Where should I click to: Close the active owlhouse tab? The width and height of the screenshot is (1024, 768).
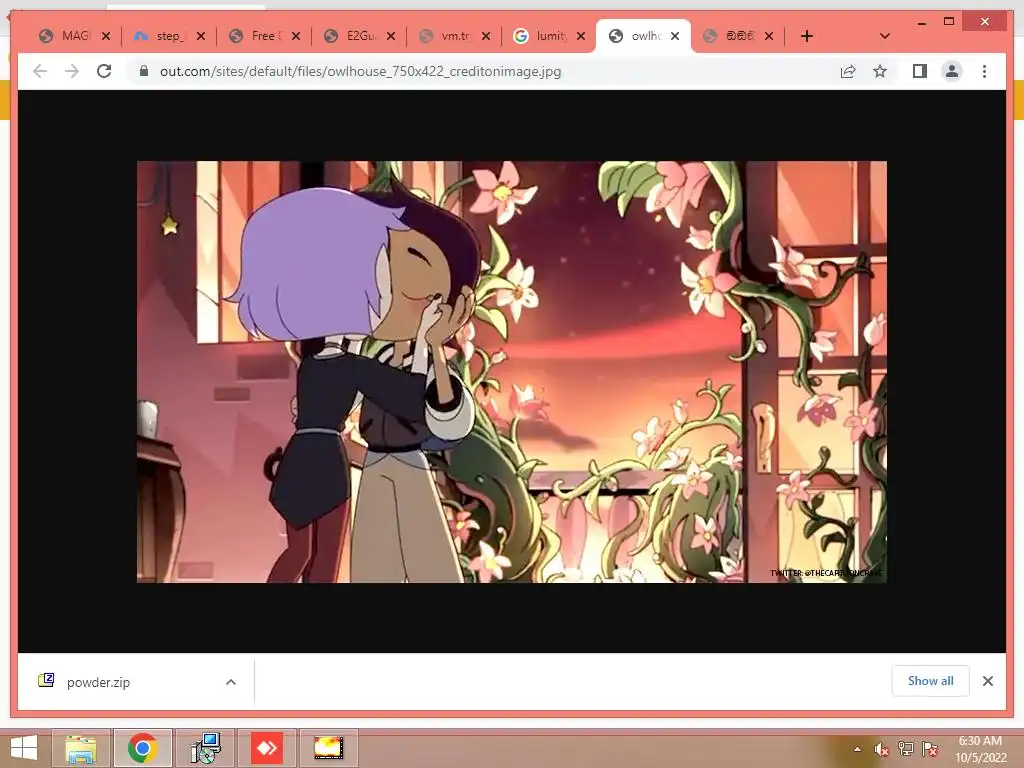(675, 36)
